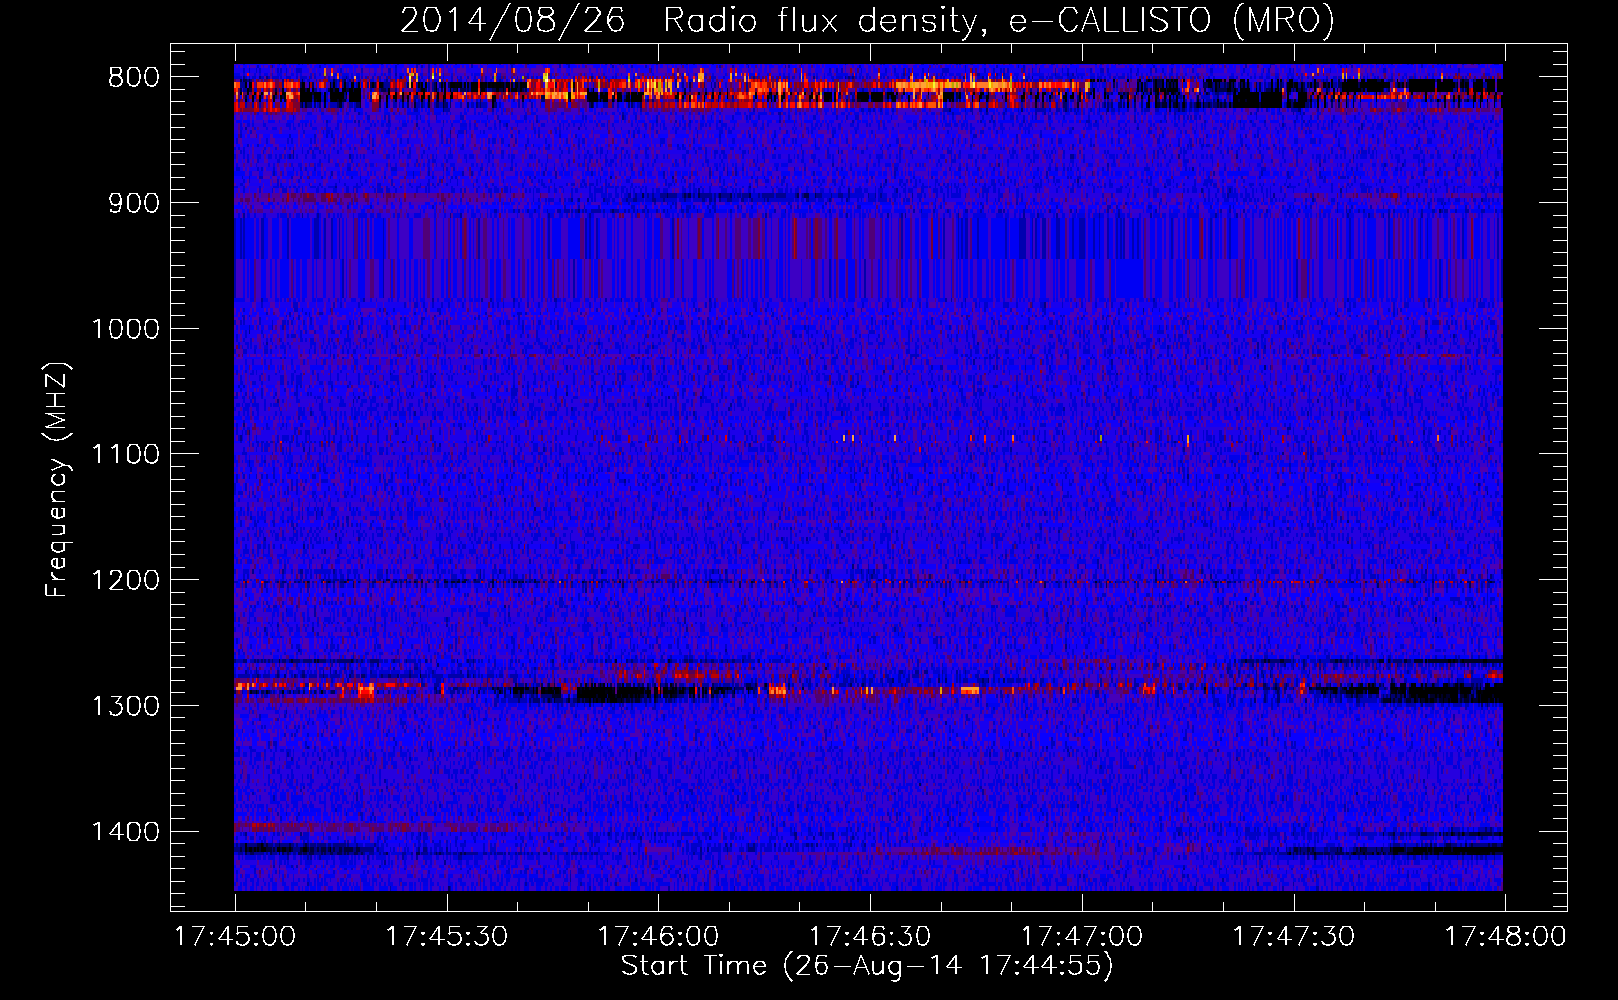The height and width of the screenshot is (1000, 1618).
Task: Click the 900 frequency tick label
Action: point(134,203)
